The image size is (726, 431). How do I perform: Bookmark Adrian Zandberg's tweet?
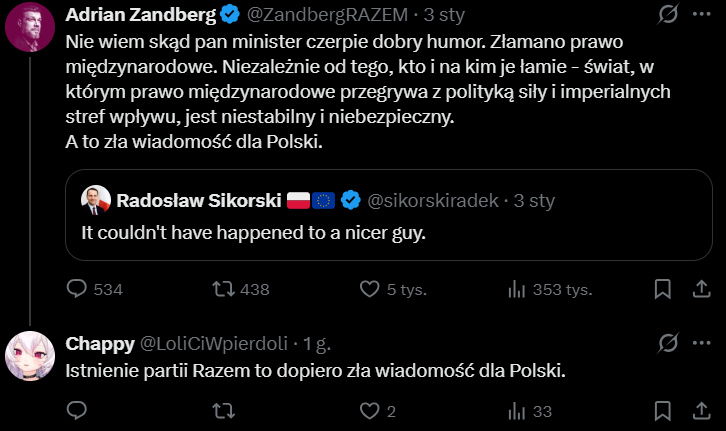point(662,289)
